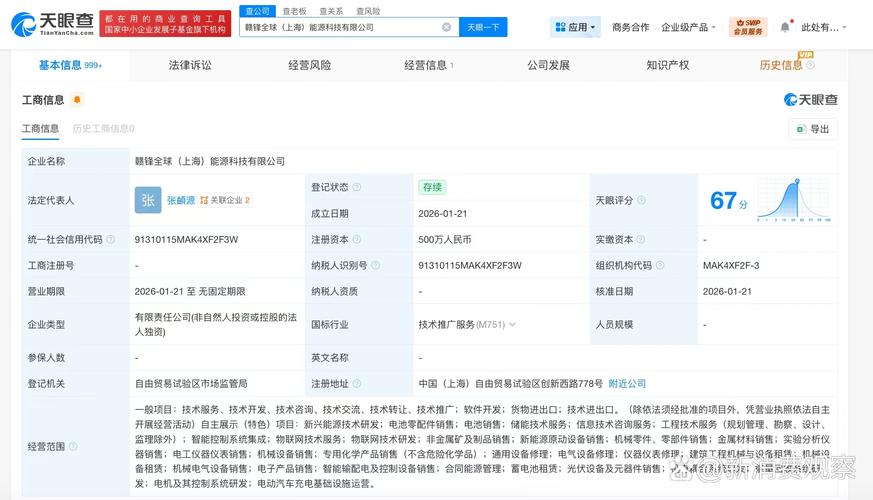Expand the 技术推广服务 (M751) industry chevron
873x500 pixels.
(513, 324)
